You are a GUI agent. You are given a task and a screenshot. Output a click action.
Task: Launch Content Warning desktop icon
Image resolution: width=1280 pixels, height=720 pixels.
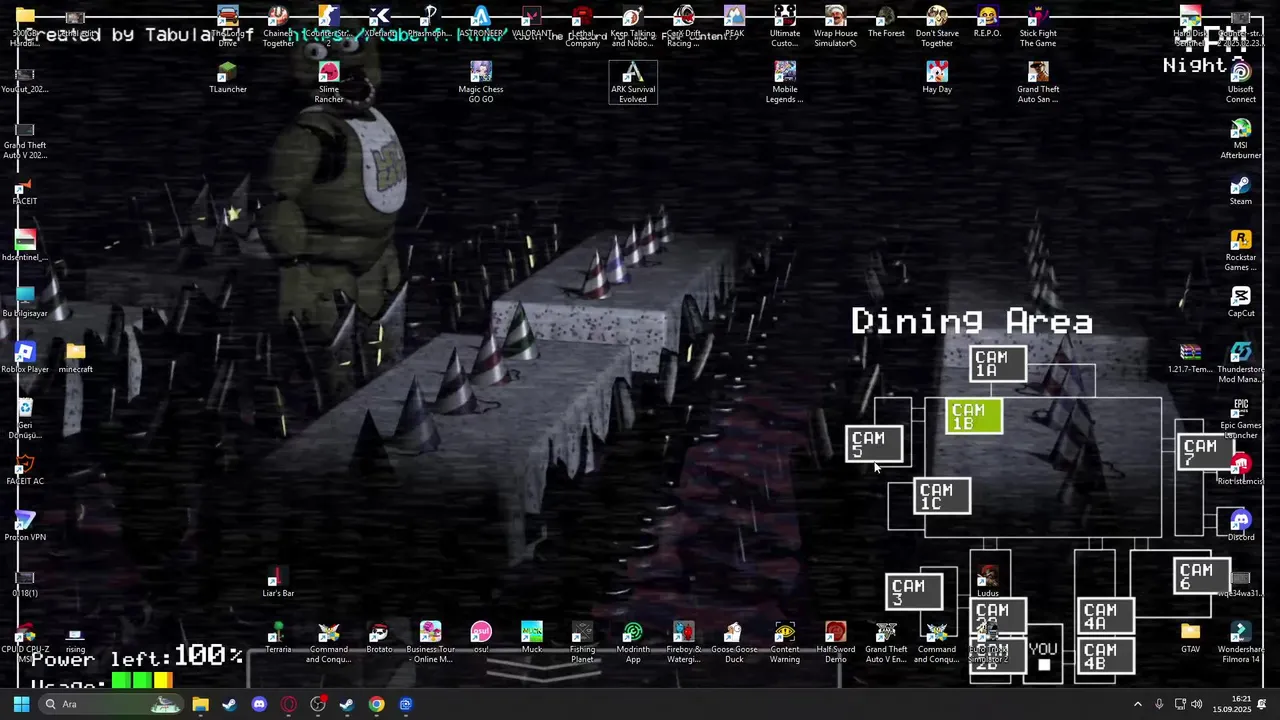tap(785, 642)
